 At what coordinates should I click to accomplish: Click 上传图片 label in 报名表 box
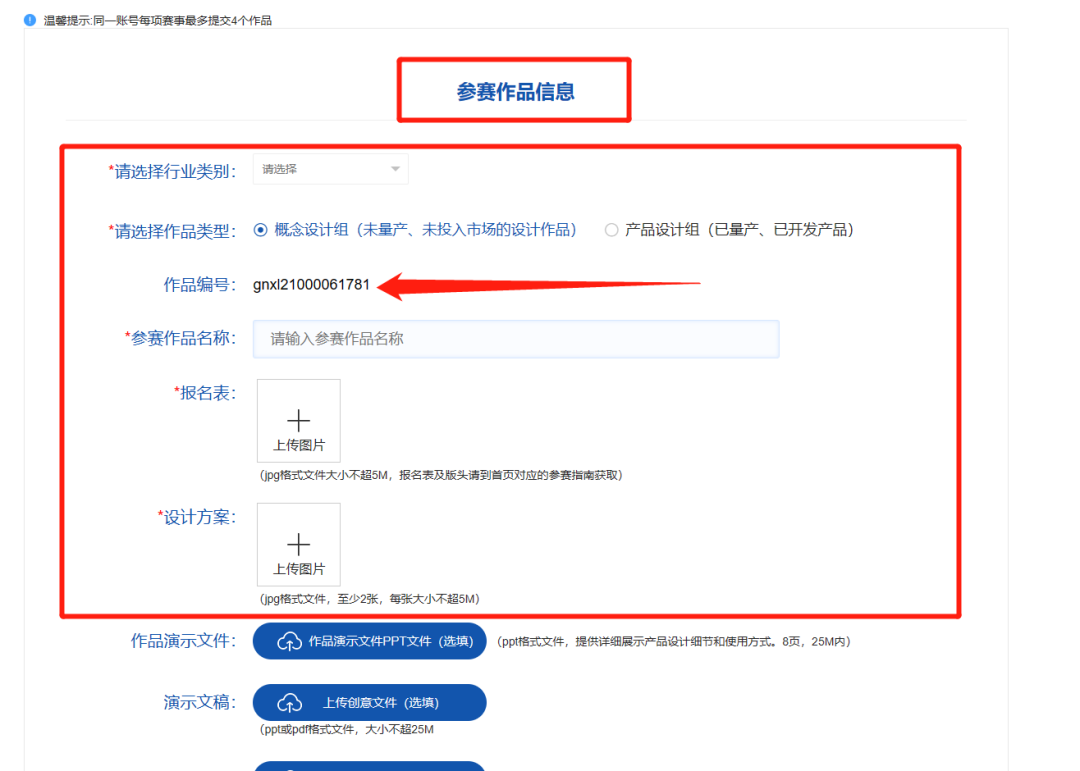click(299, 445)
